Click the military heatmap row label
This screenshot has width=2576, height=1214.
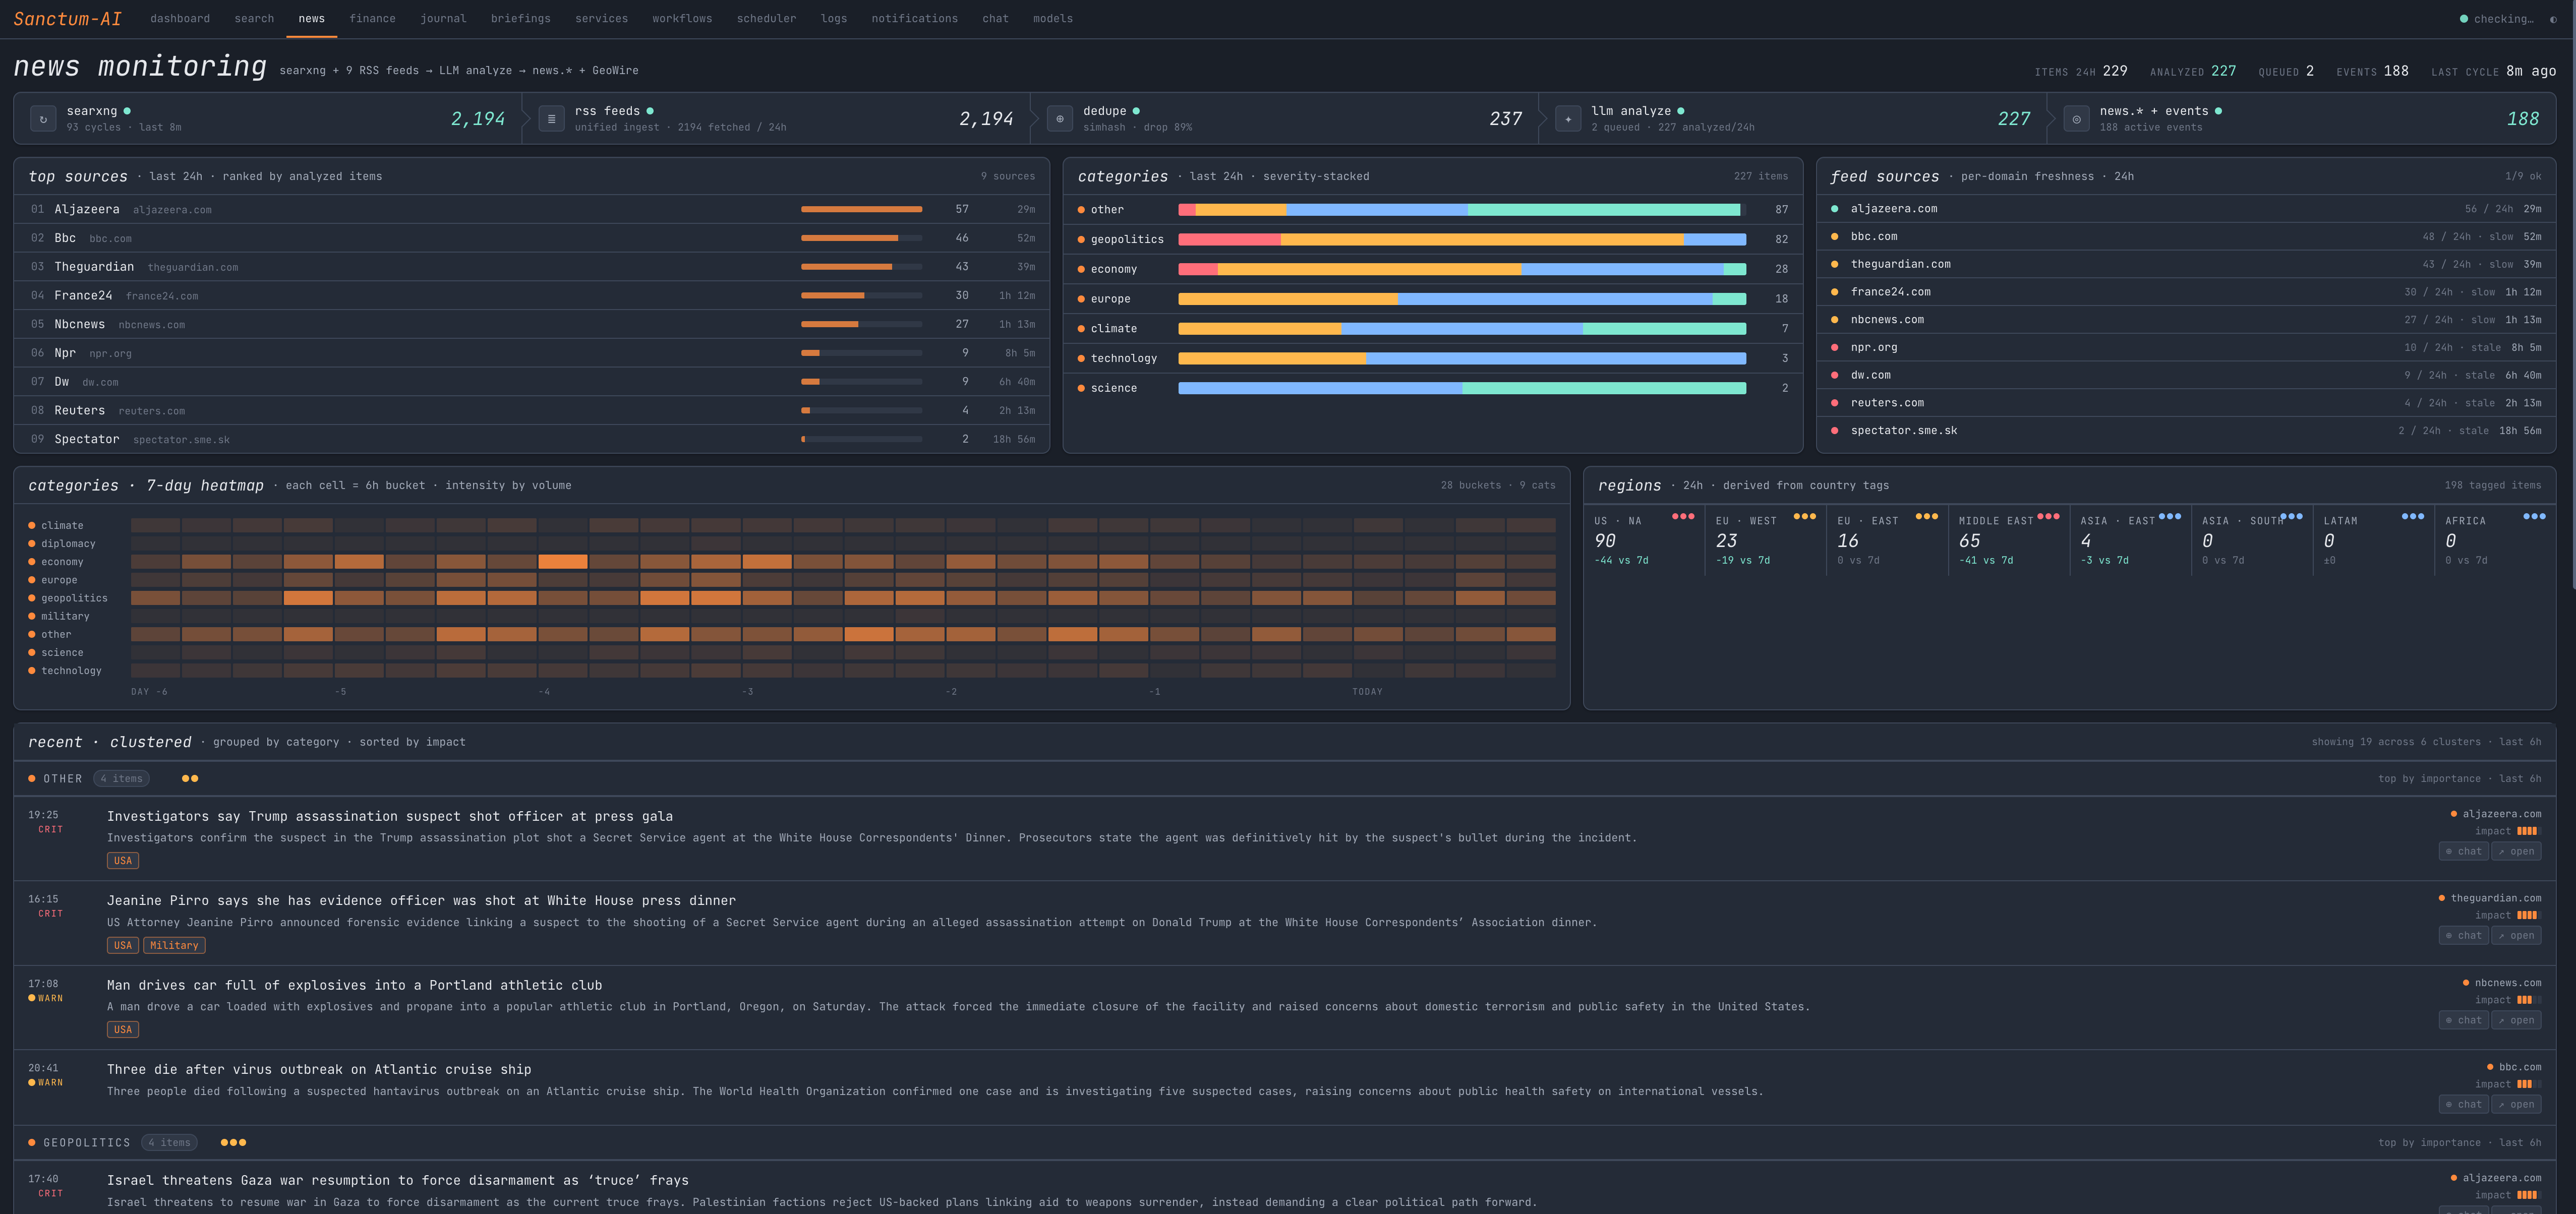click(65, 617)
